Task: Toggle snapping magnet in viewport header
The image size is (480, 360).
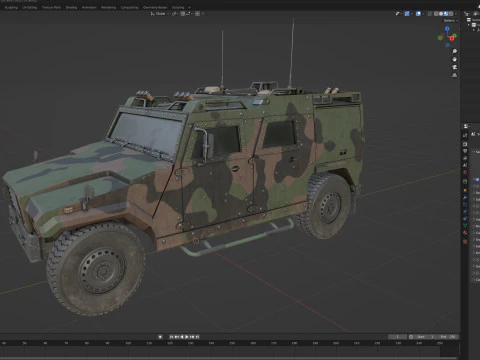Action: (x=183, y=14)
